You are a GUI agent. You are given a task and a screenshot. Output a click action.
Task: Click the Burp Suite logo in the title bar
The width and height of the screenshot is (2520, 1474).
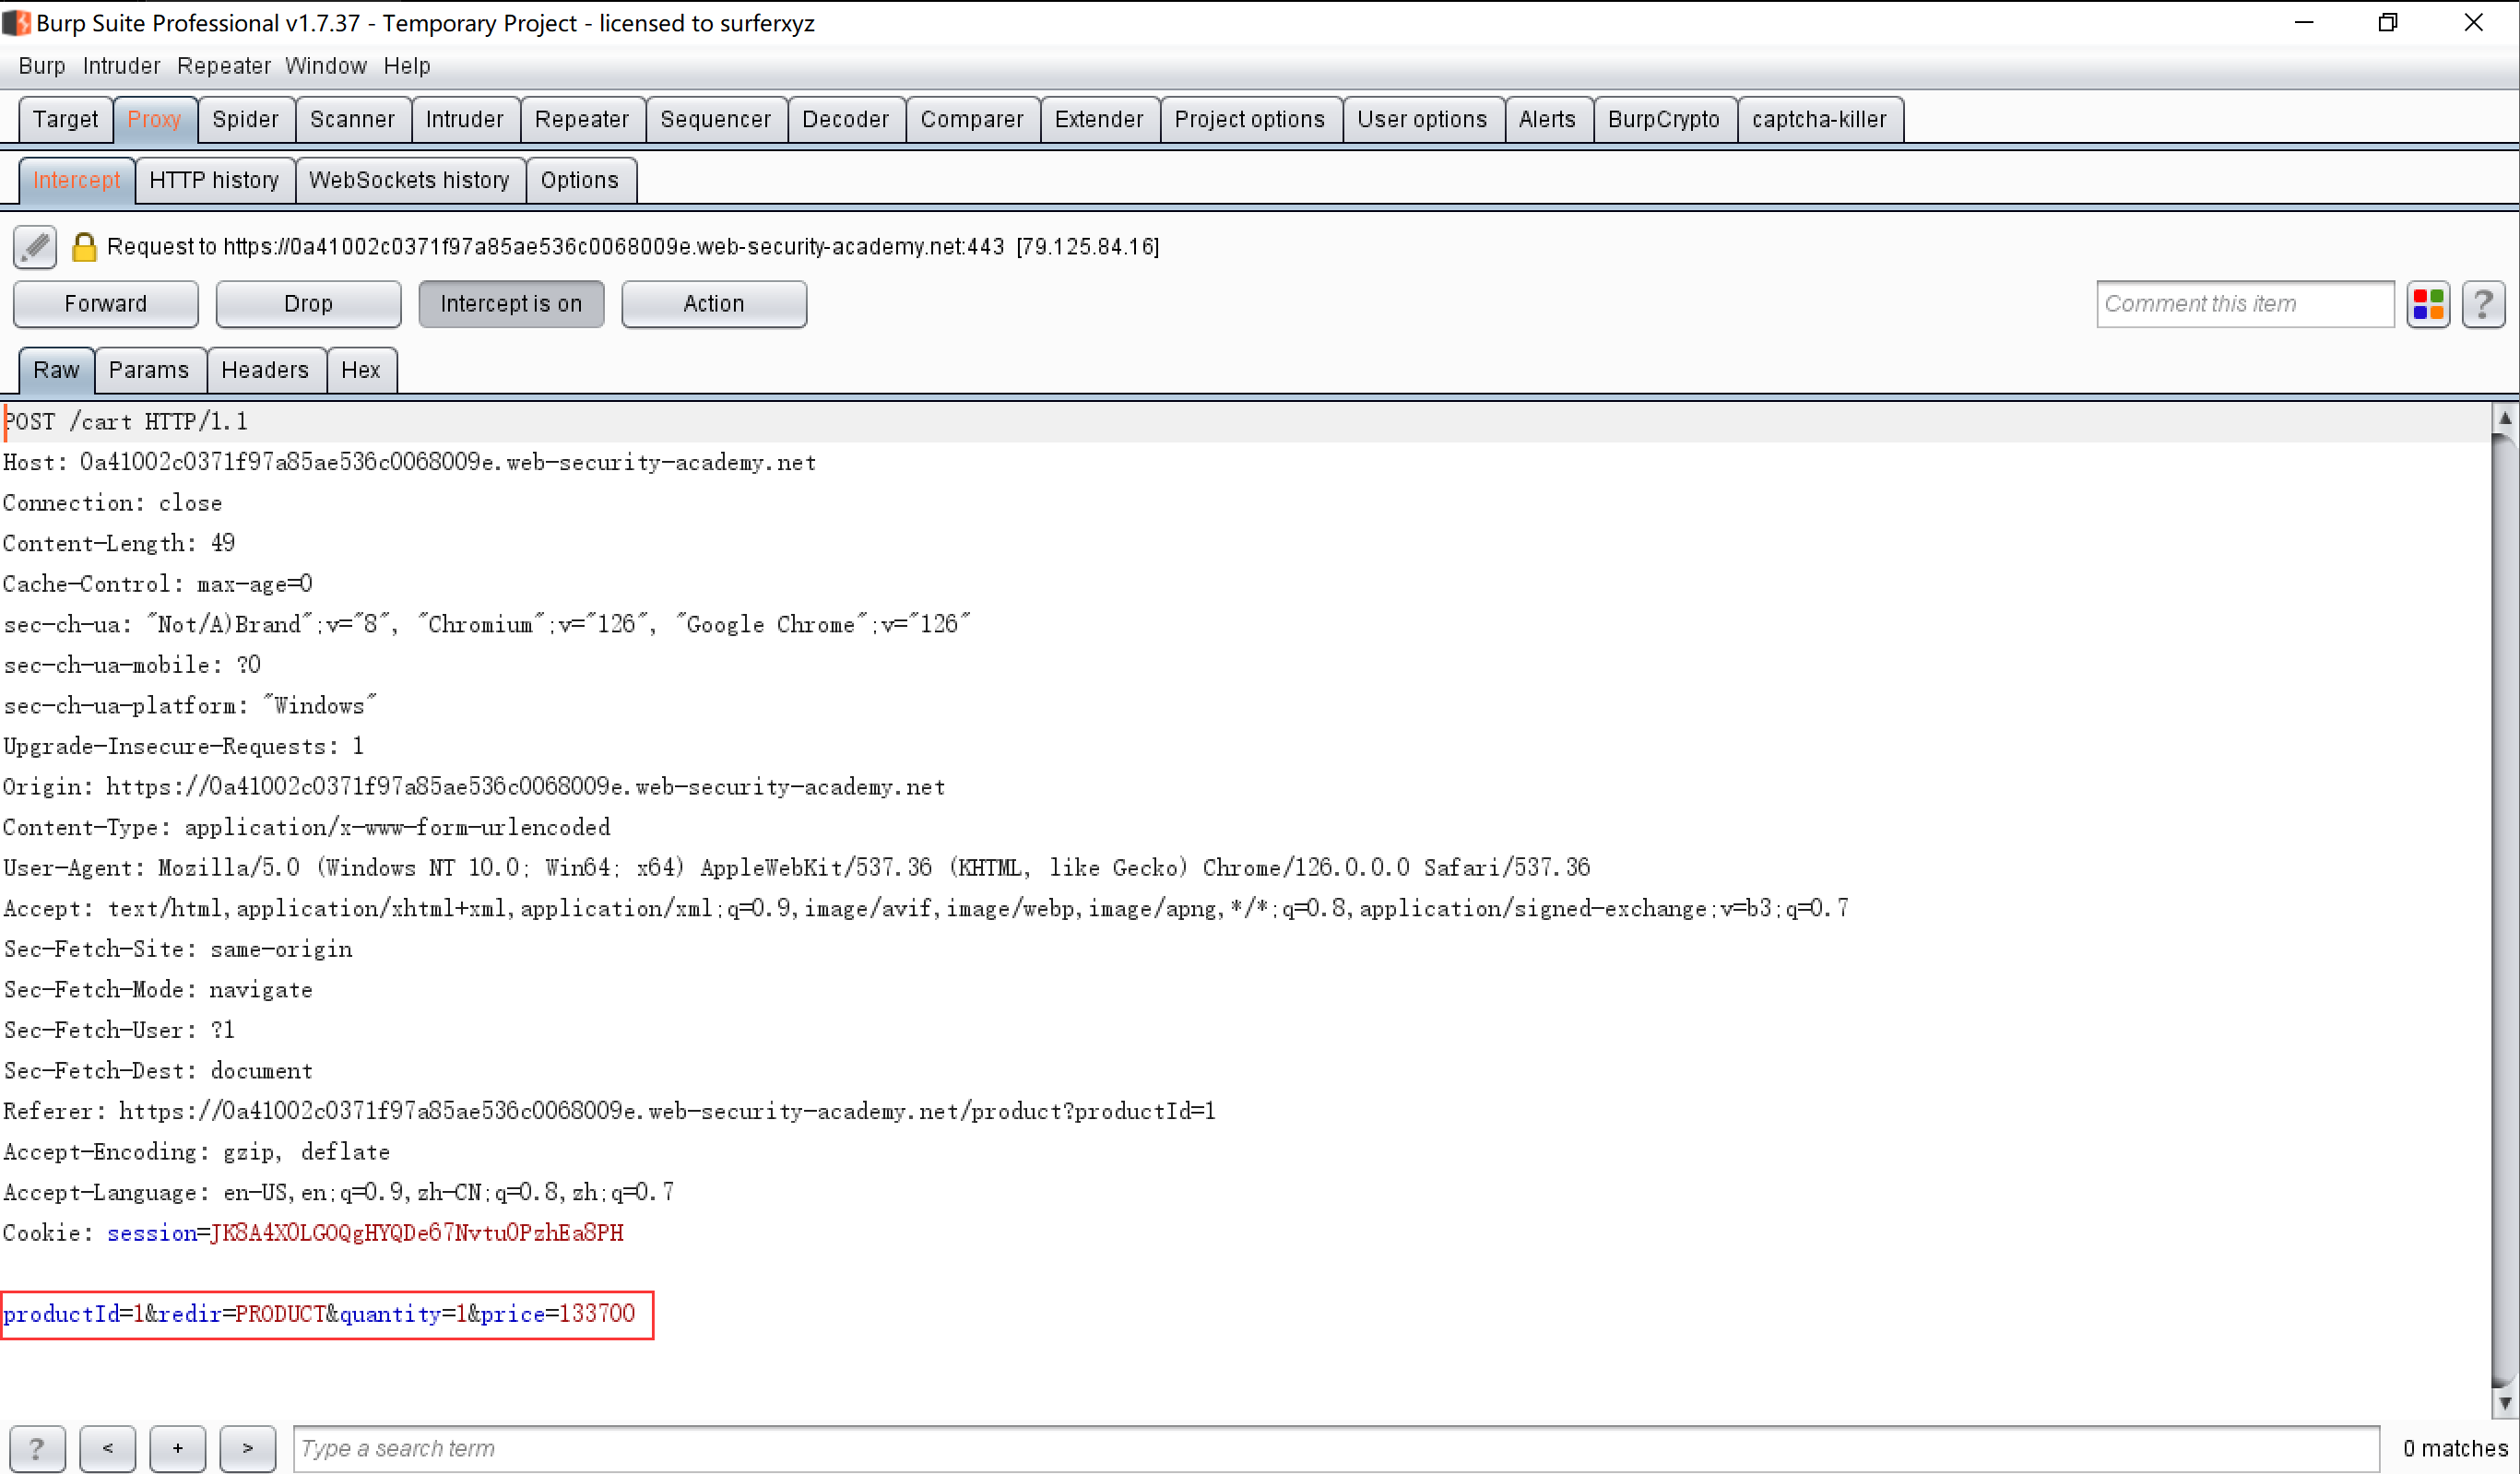16,22
